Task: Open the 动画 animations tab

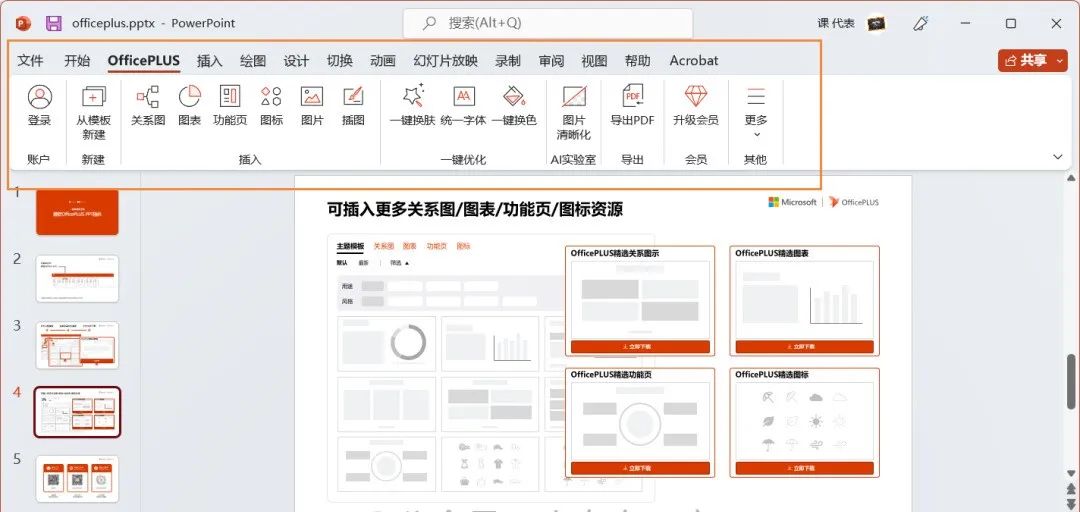Action: (x=383, y=61)
